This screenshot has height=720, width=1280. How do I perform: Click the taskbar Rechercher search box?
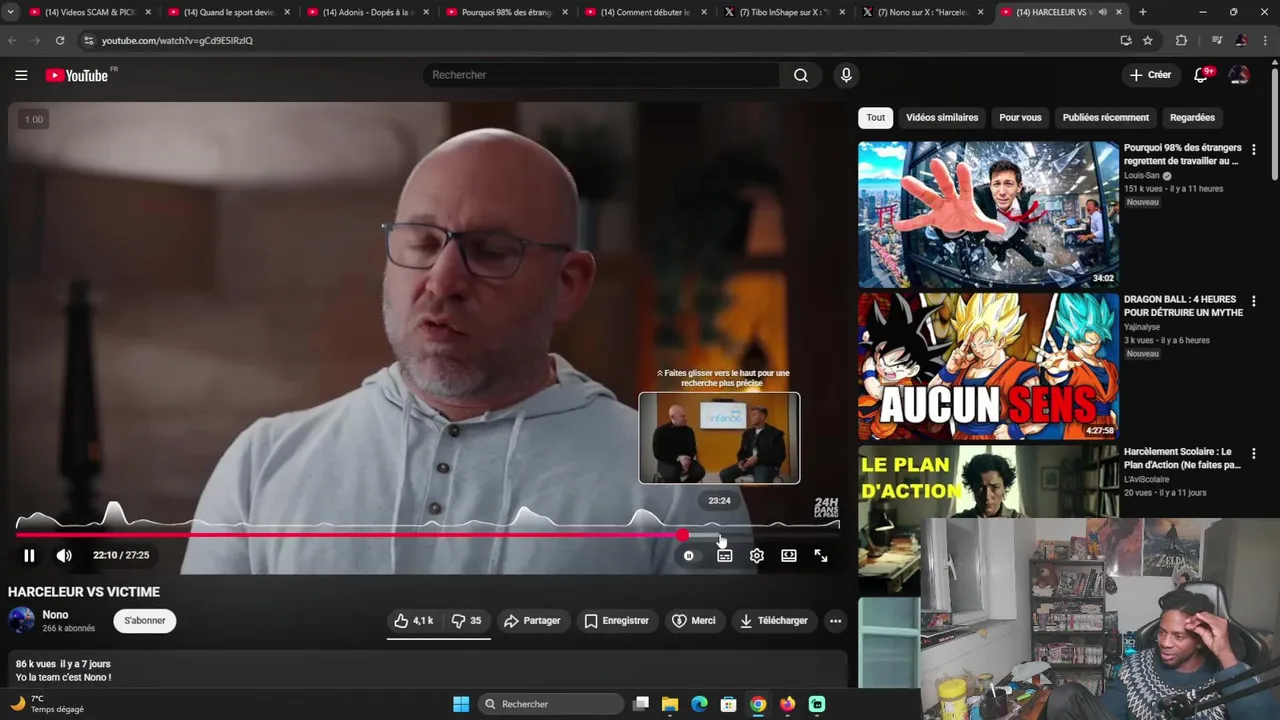(x=551, y=704)
